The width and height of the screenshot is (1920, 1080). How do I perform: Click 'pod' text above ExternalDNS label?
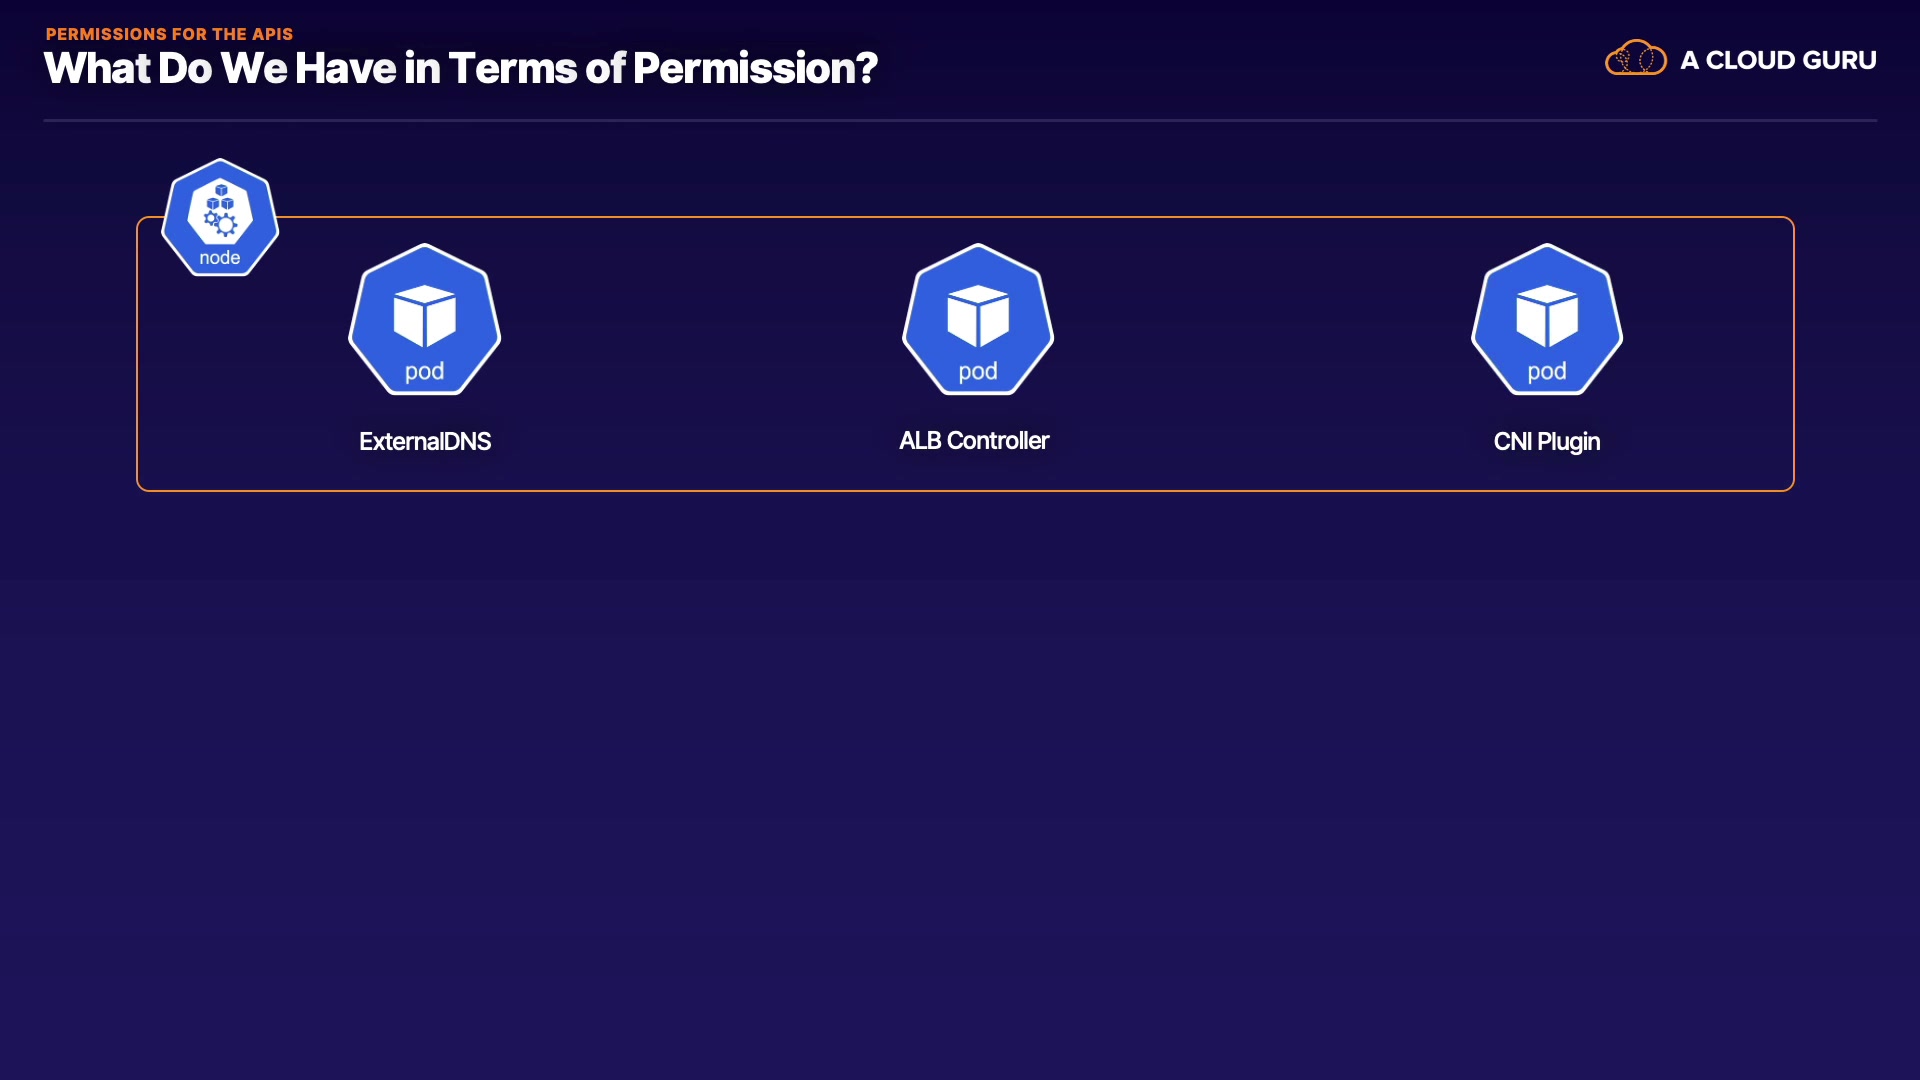424,372
